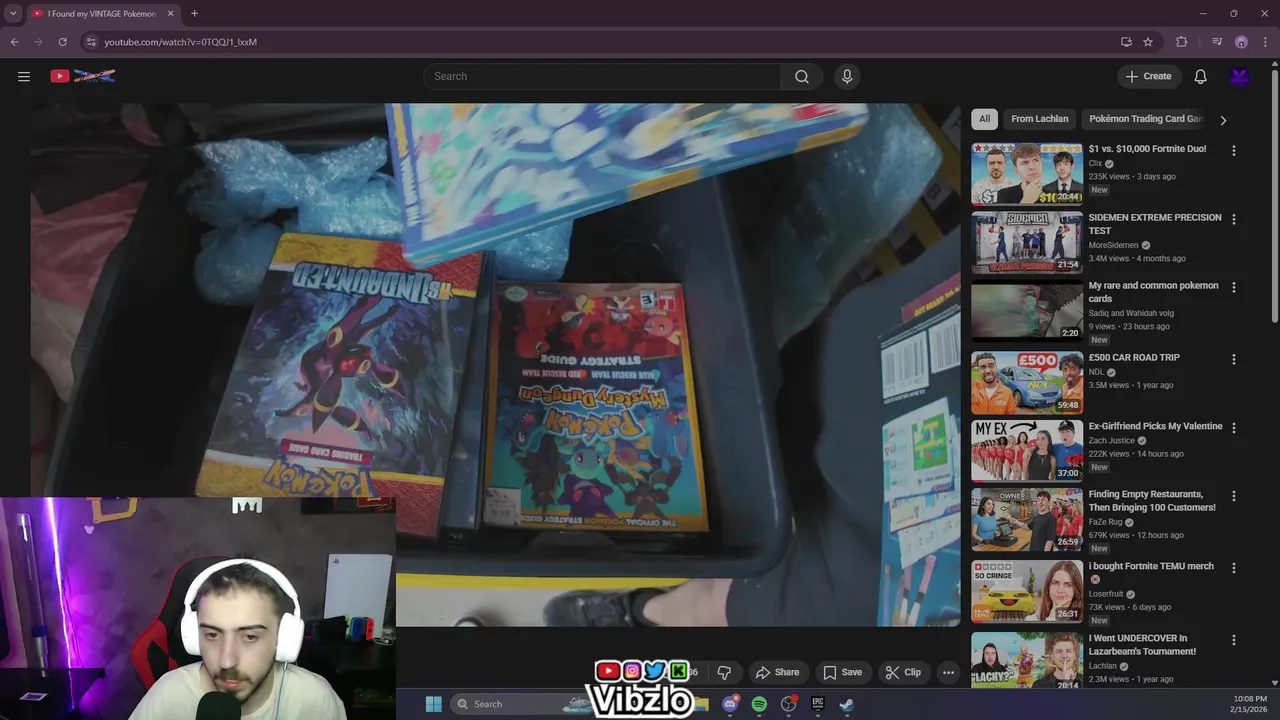Open the YouTube guide hamburger menu
Screen dimensions: 1280x720
point(24,76)
